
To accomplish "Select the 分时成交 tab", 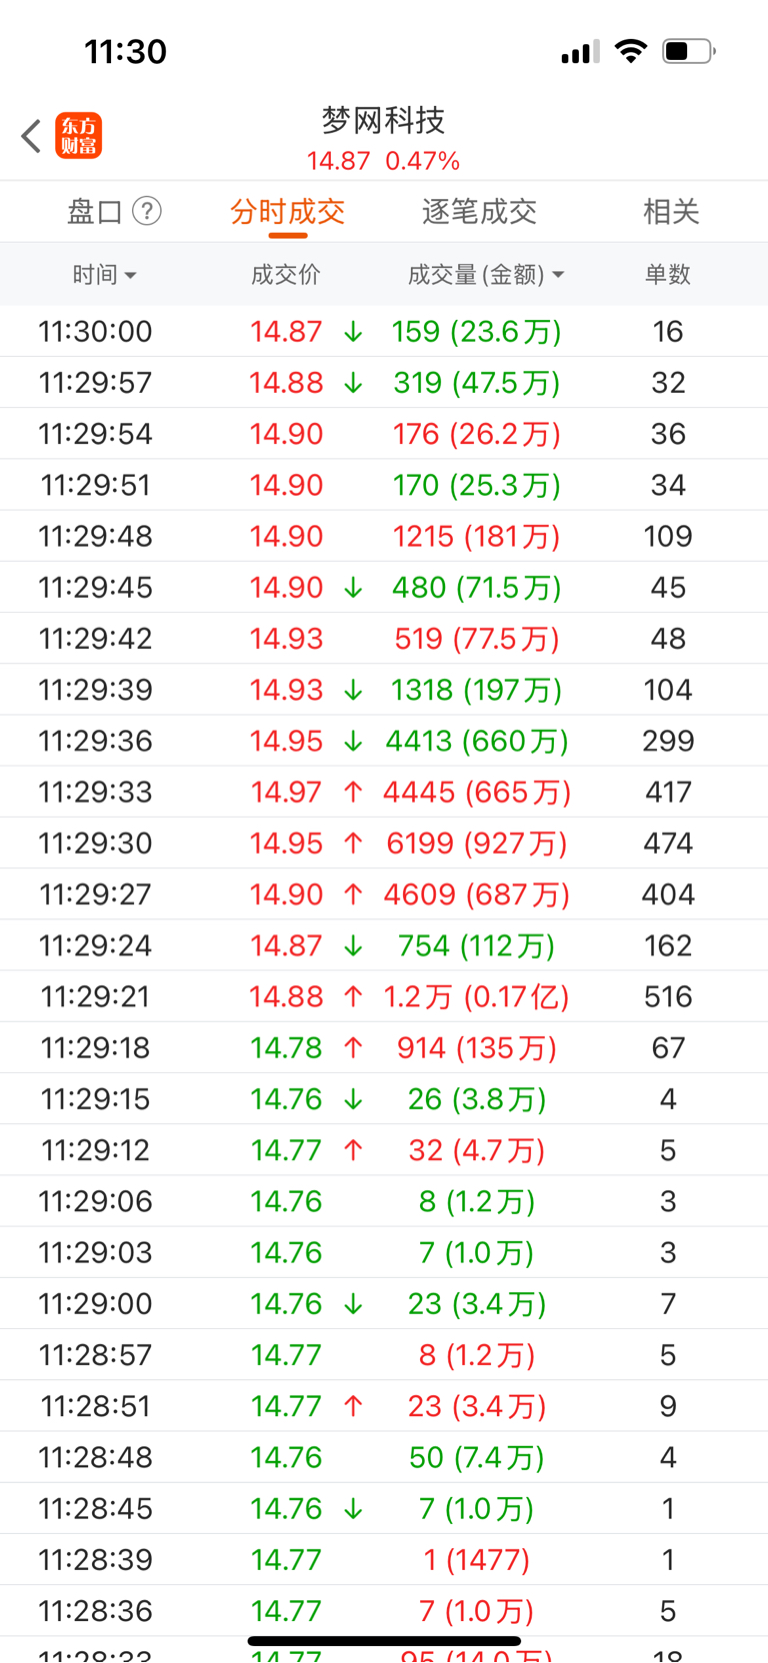I will pos(287,211).
